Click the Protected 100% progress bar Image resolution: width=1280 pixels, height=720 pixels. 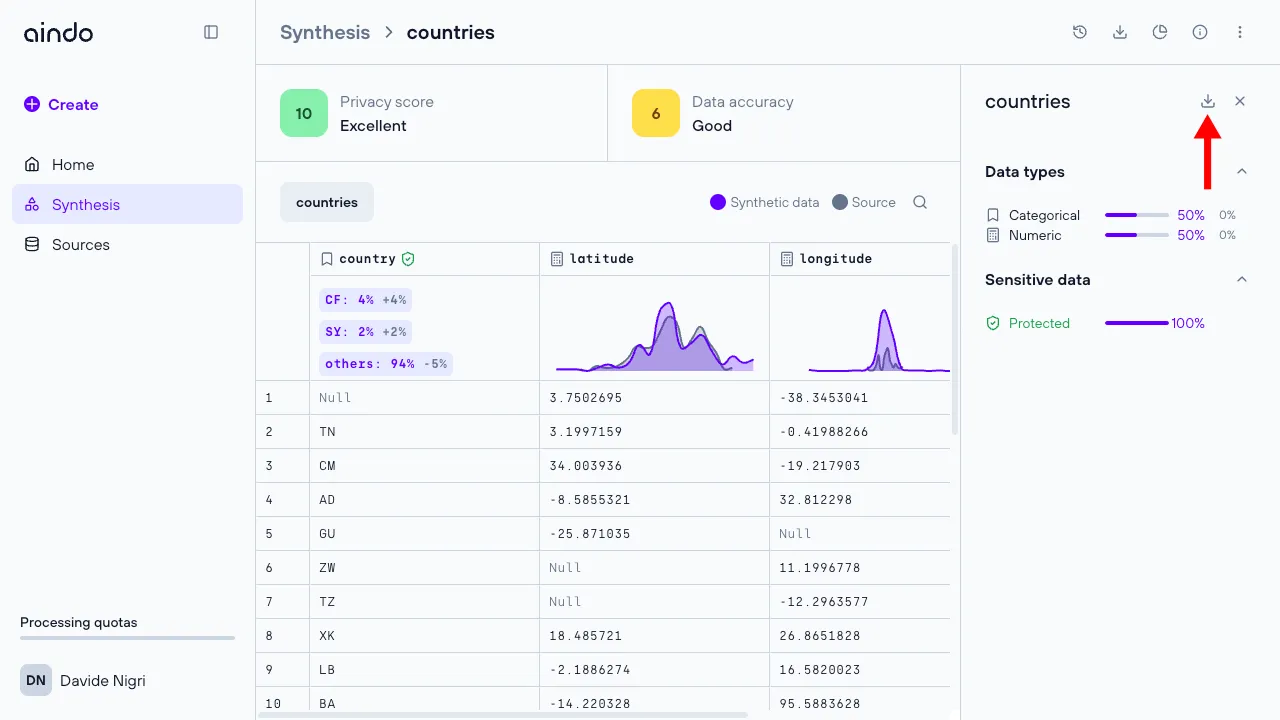point(1137,323)
